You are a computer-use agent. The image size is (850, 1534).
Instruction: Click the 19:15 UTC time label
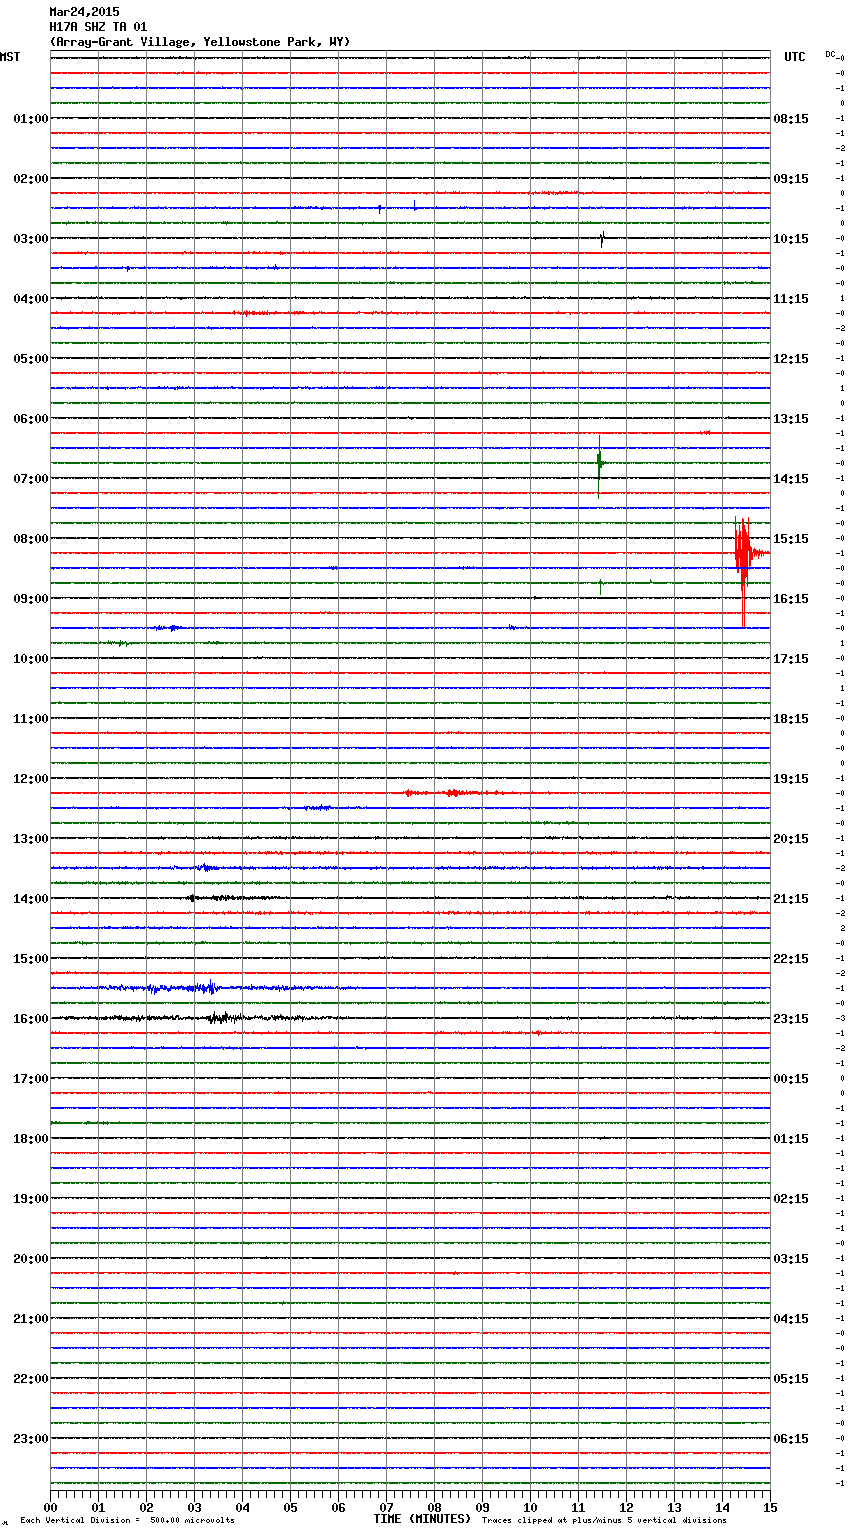click(791, 779)
